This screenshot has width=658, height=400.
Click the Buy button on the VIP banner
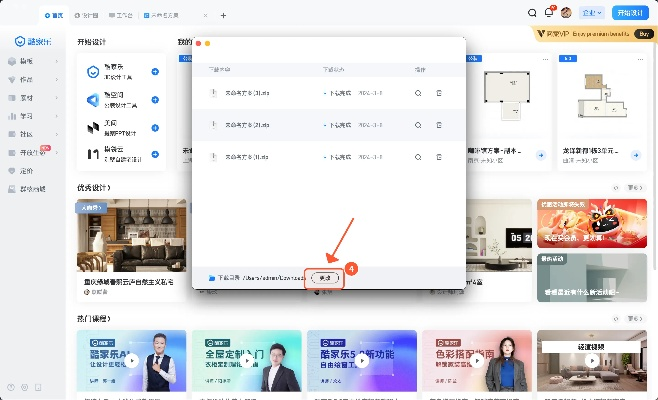[644, 34]
